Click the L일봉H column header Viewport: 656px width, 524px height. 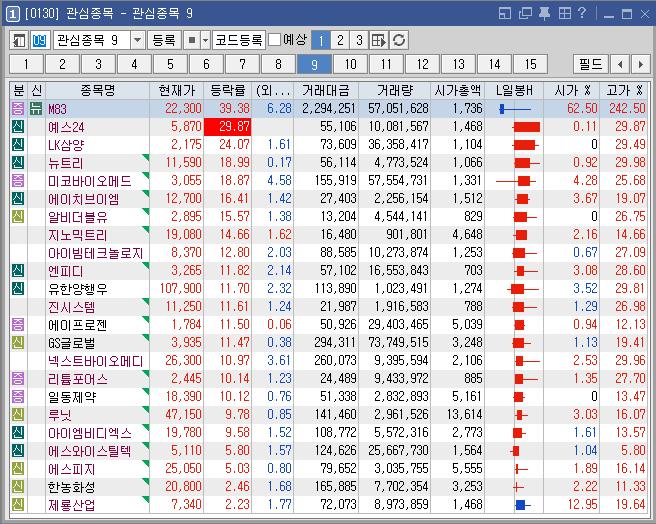tap(514, 90)
